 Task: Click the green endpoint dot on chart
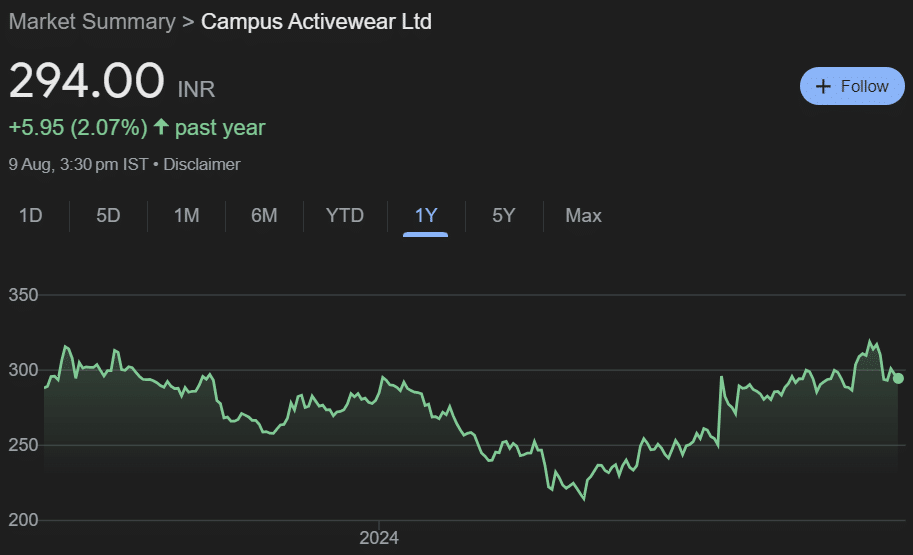898,379
